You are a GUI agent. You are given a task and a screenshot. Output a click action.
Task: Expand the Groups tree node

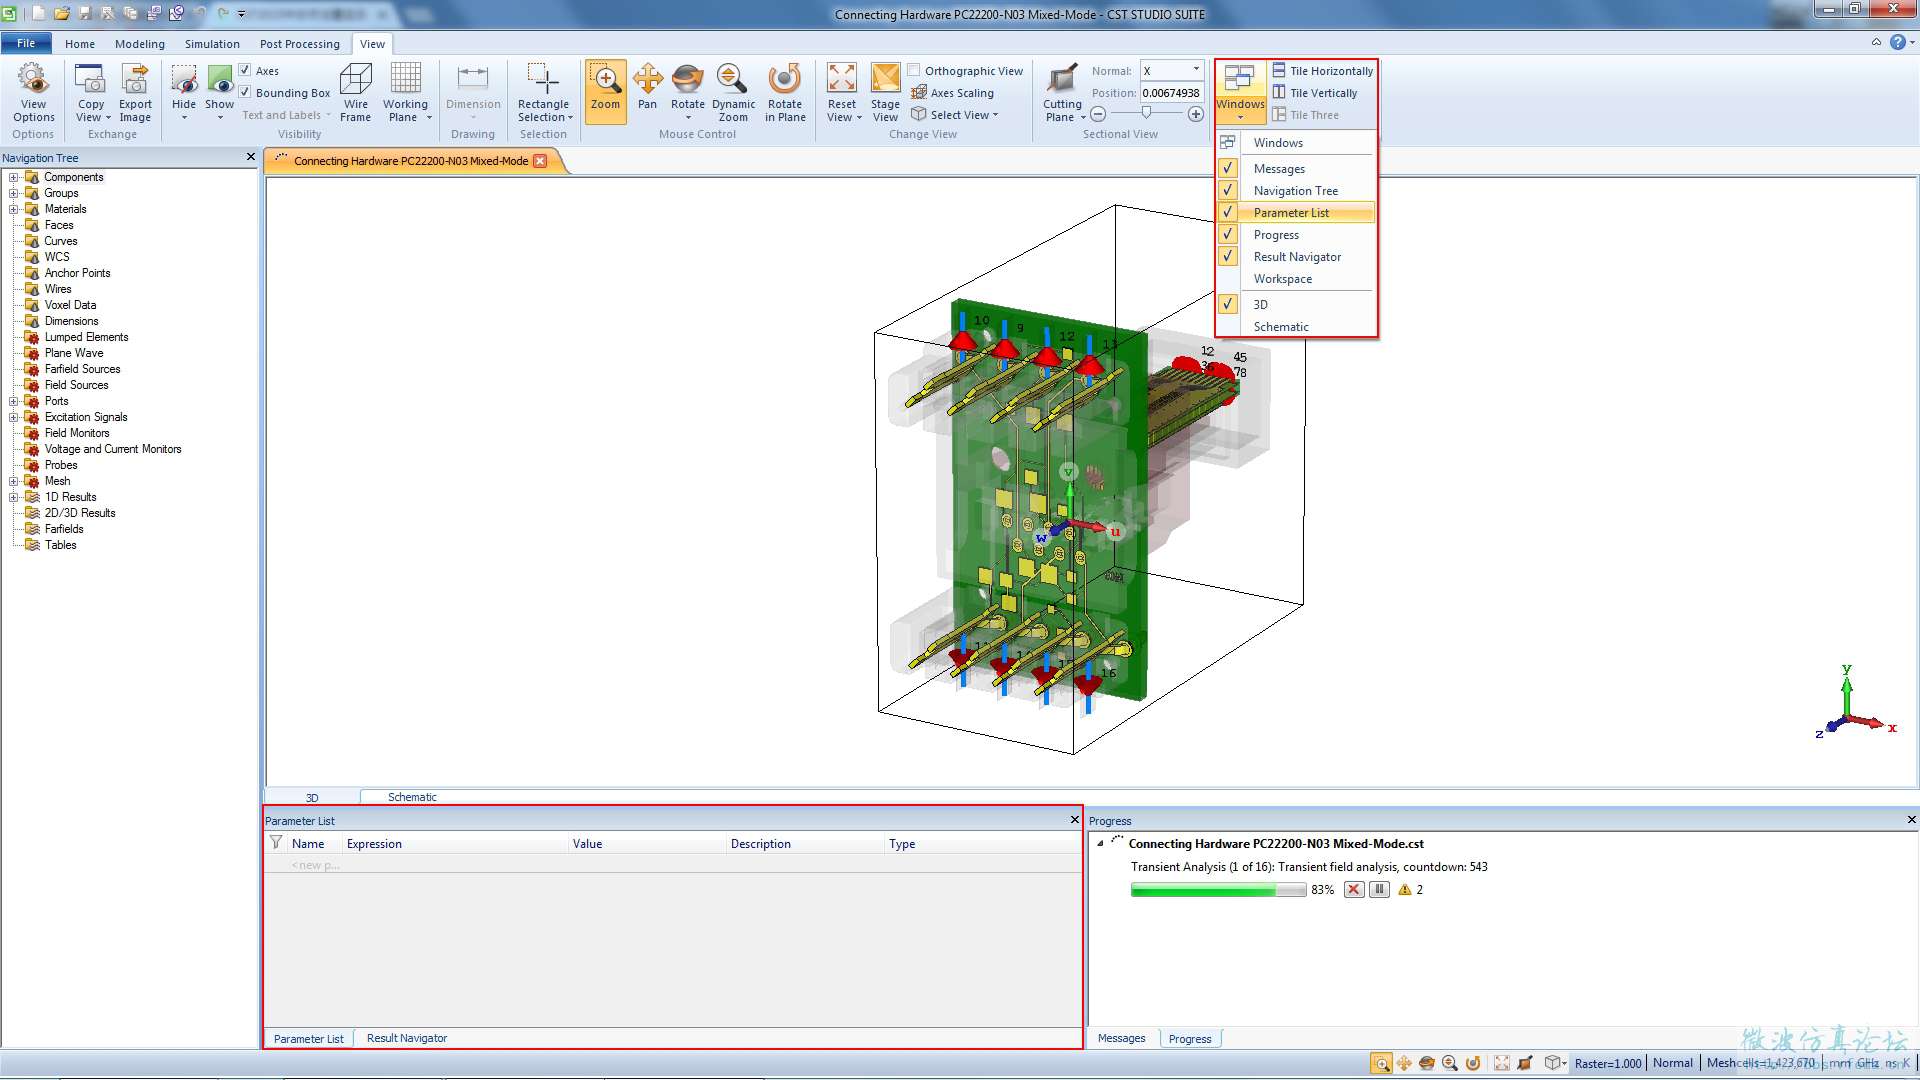point(14,193)
